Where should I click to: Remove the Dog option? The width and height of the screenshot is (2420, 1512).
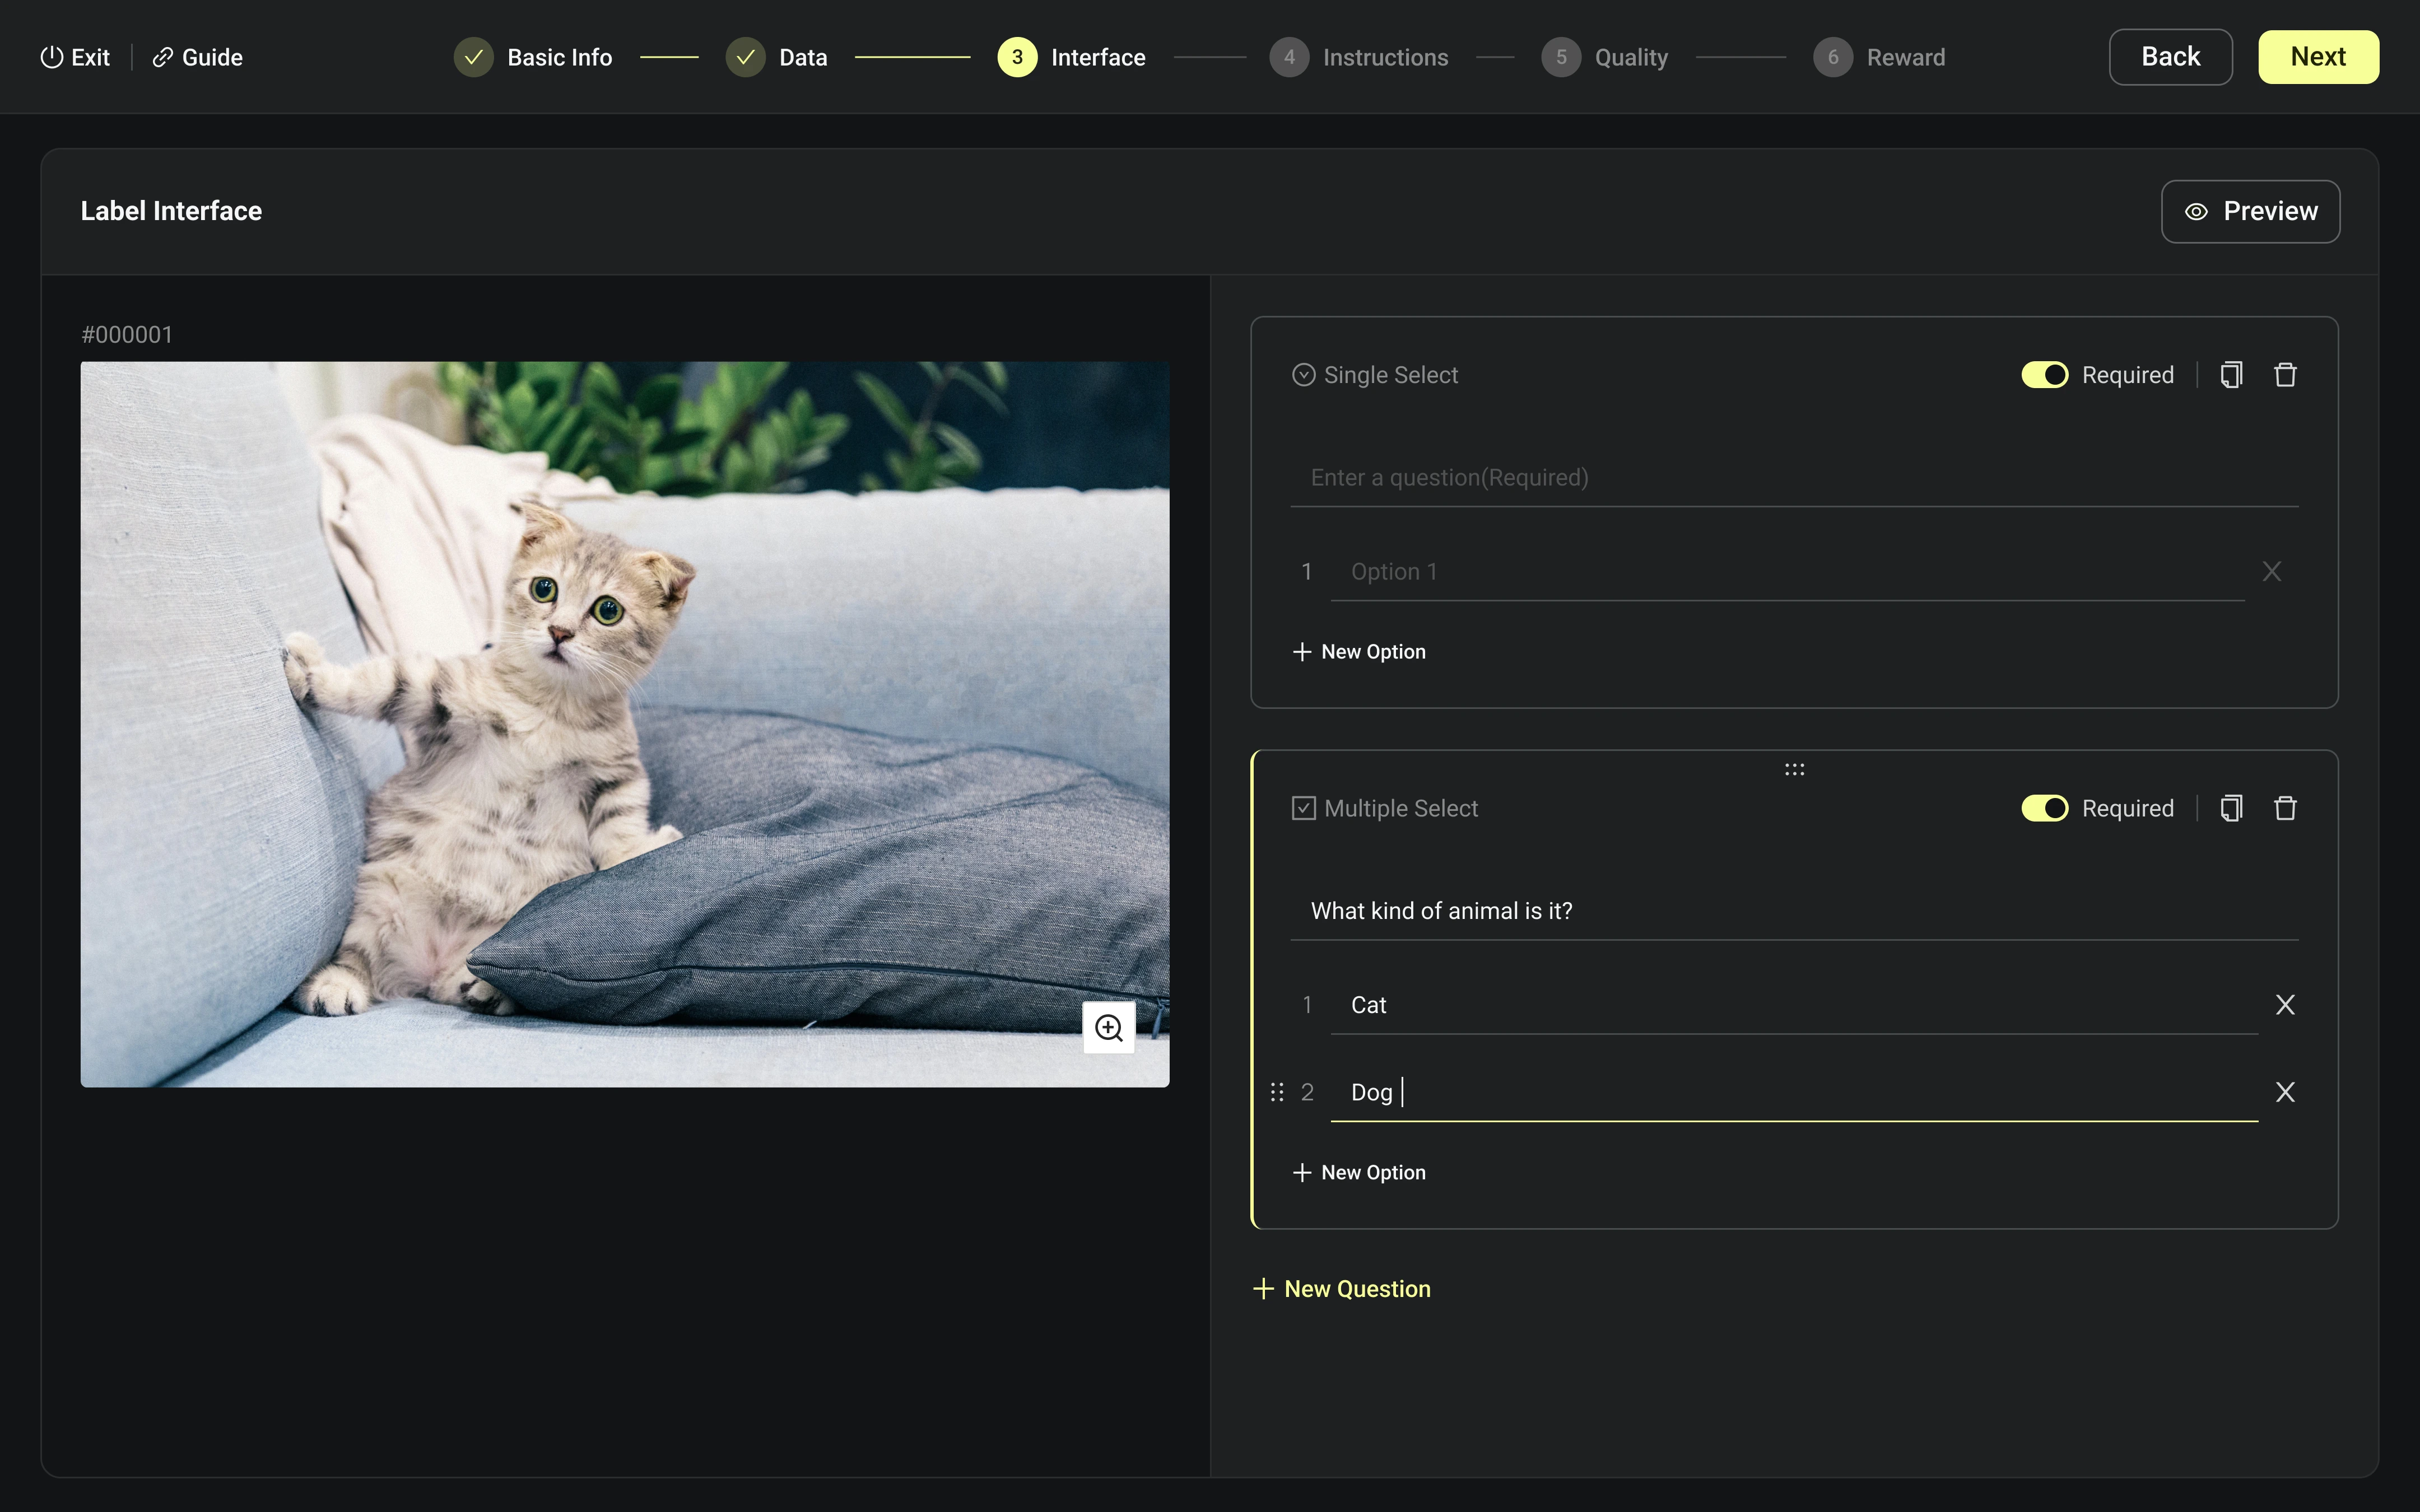click(x=2285, y=1092)
